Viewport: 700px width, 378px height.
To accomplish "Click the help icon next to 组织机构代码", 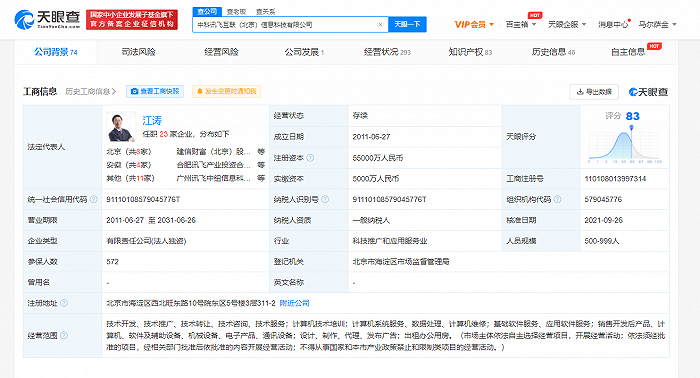I will coord(558,199).
